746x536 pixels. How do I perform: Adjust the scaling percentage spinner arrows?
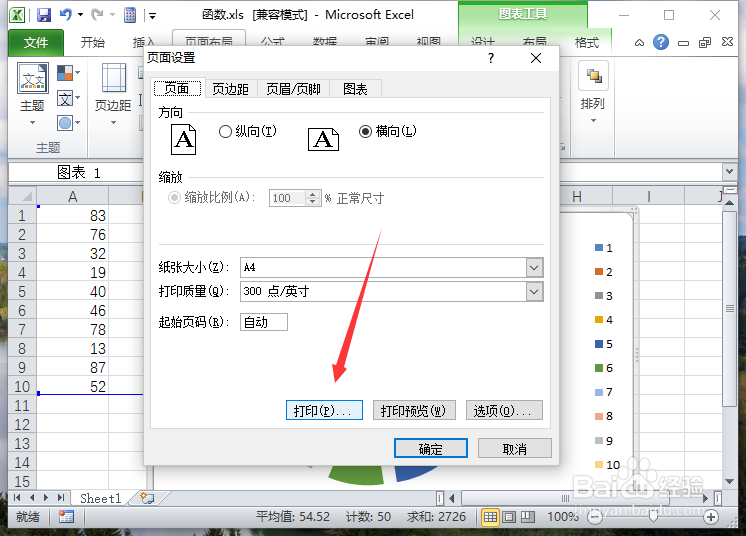[x=312, y=198]
